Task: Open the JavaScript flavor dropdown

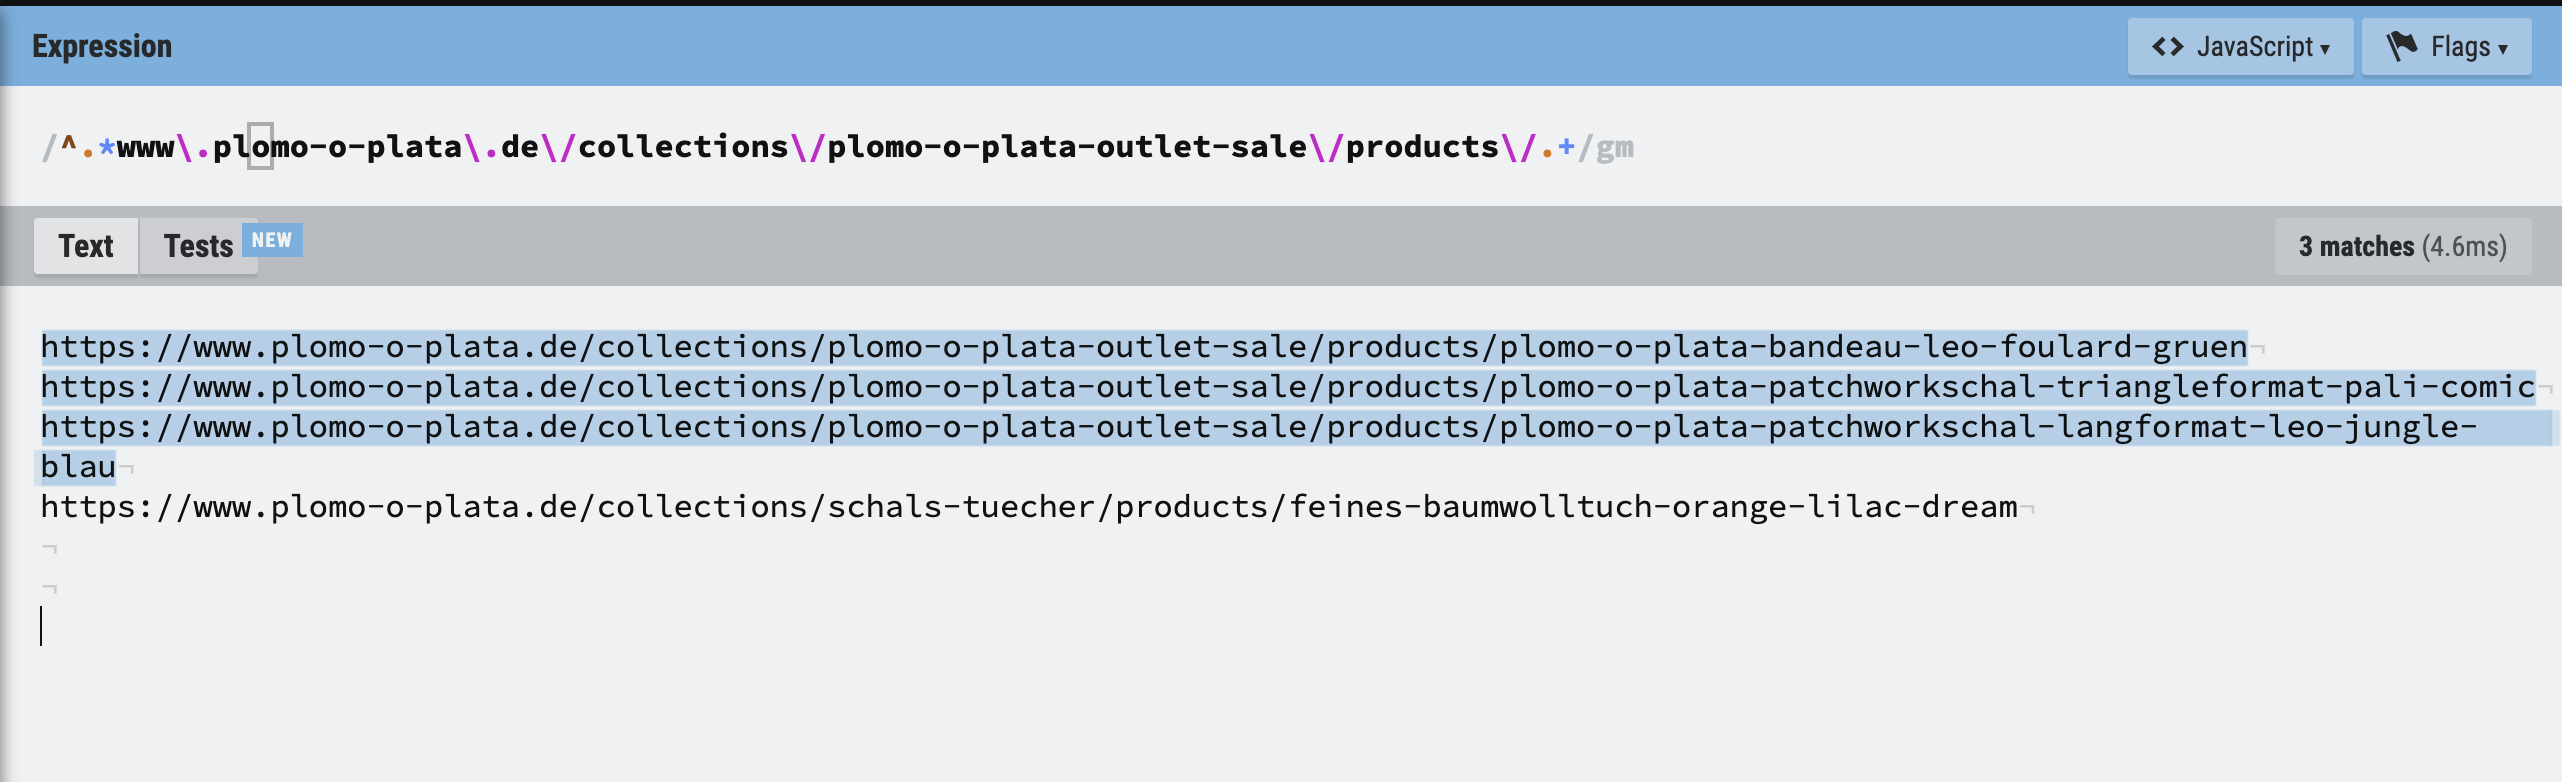Action: [x=2240, y=47]
